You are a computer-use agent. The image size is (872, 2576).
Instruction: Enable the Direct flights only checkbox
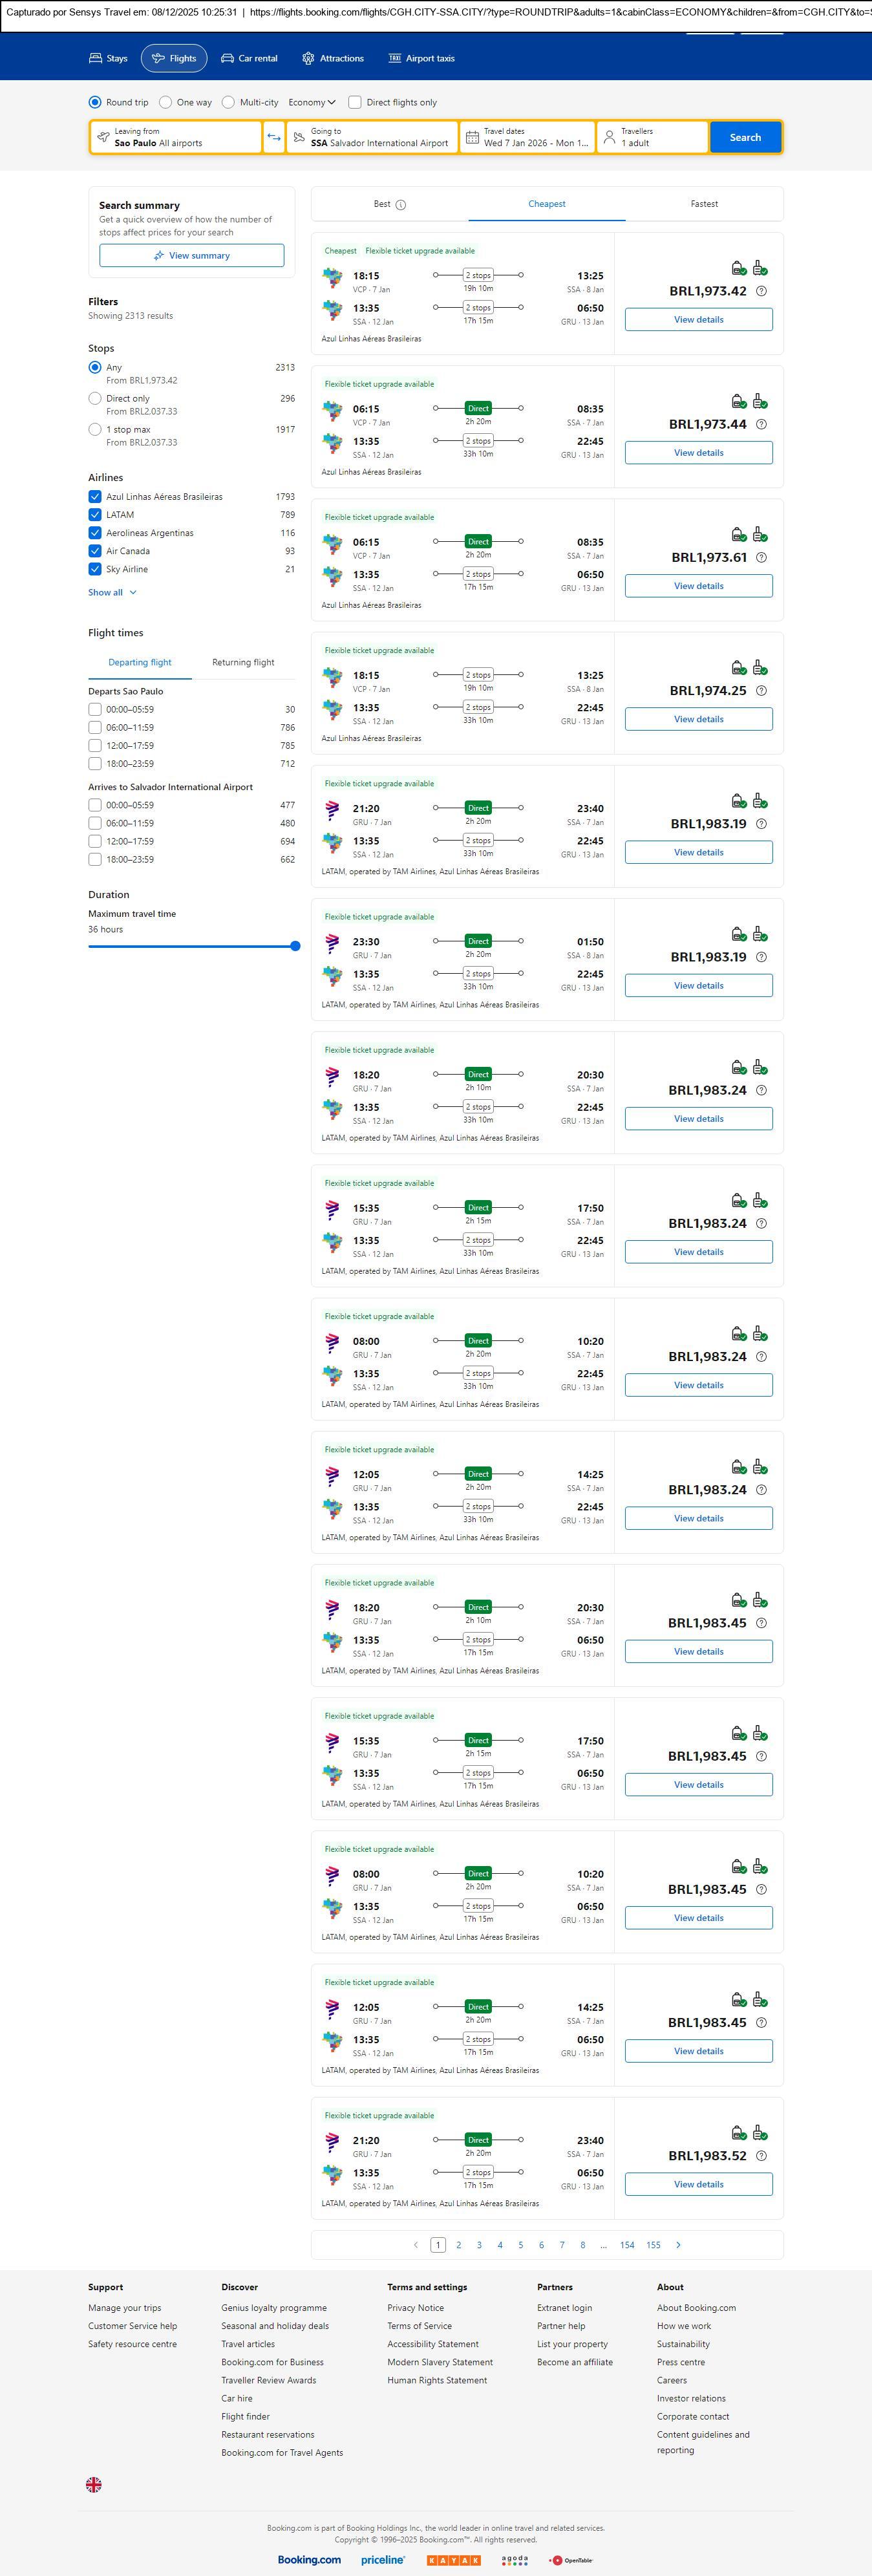click(355, 102)
